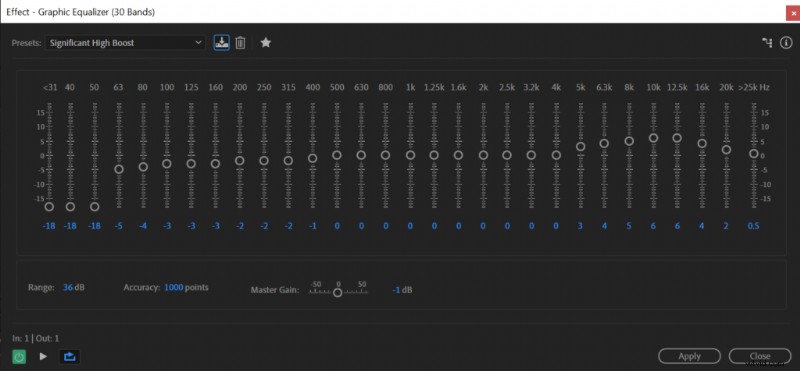Open the channel map editor icon

[x=767, y=43]
